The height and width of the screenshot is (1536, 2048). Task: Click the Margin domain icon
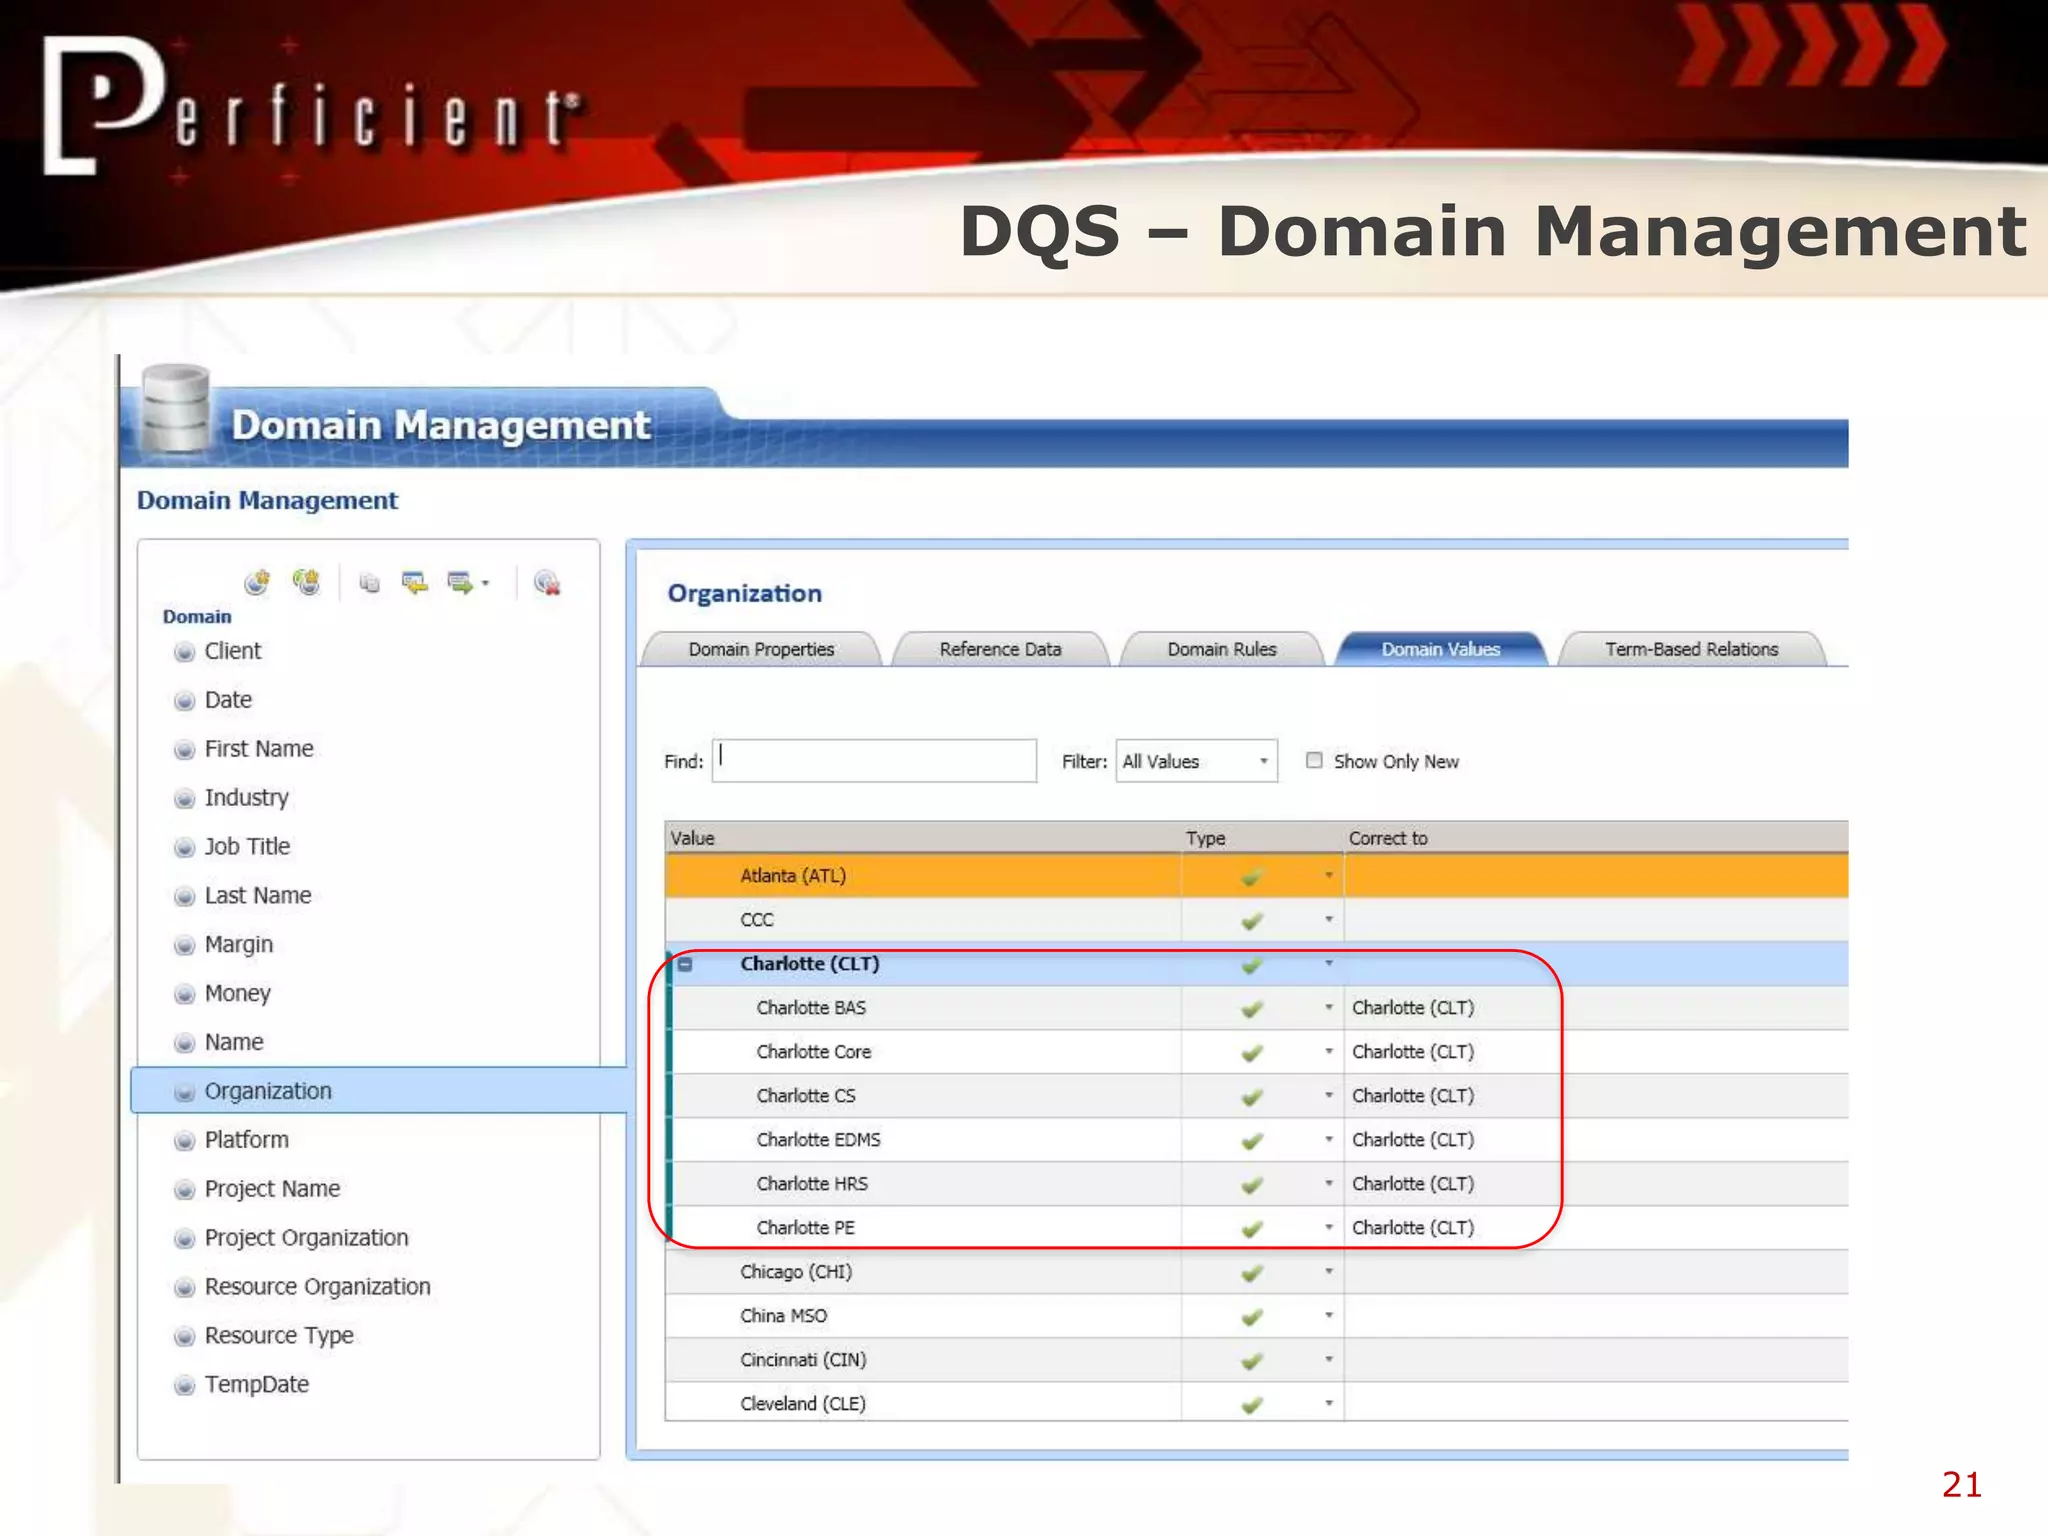(x=184, y=946)
